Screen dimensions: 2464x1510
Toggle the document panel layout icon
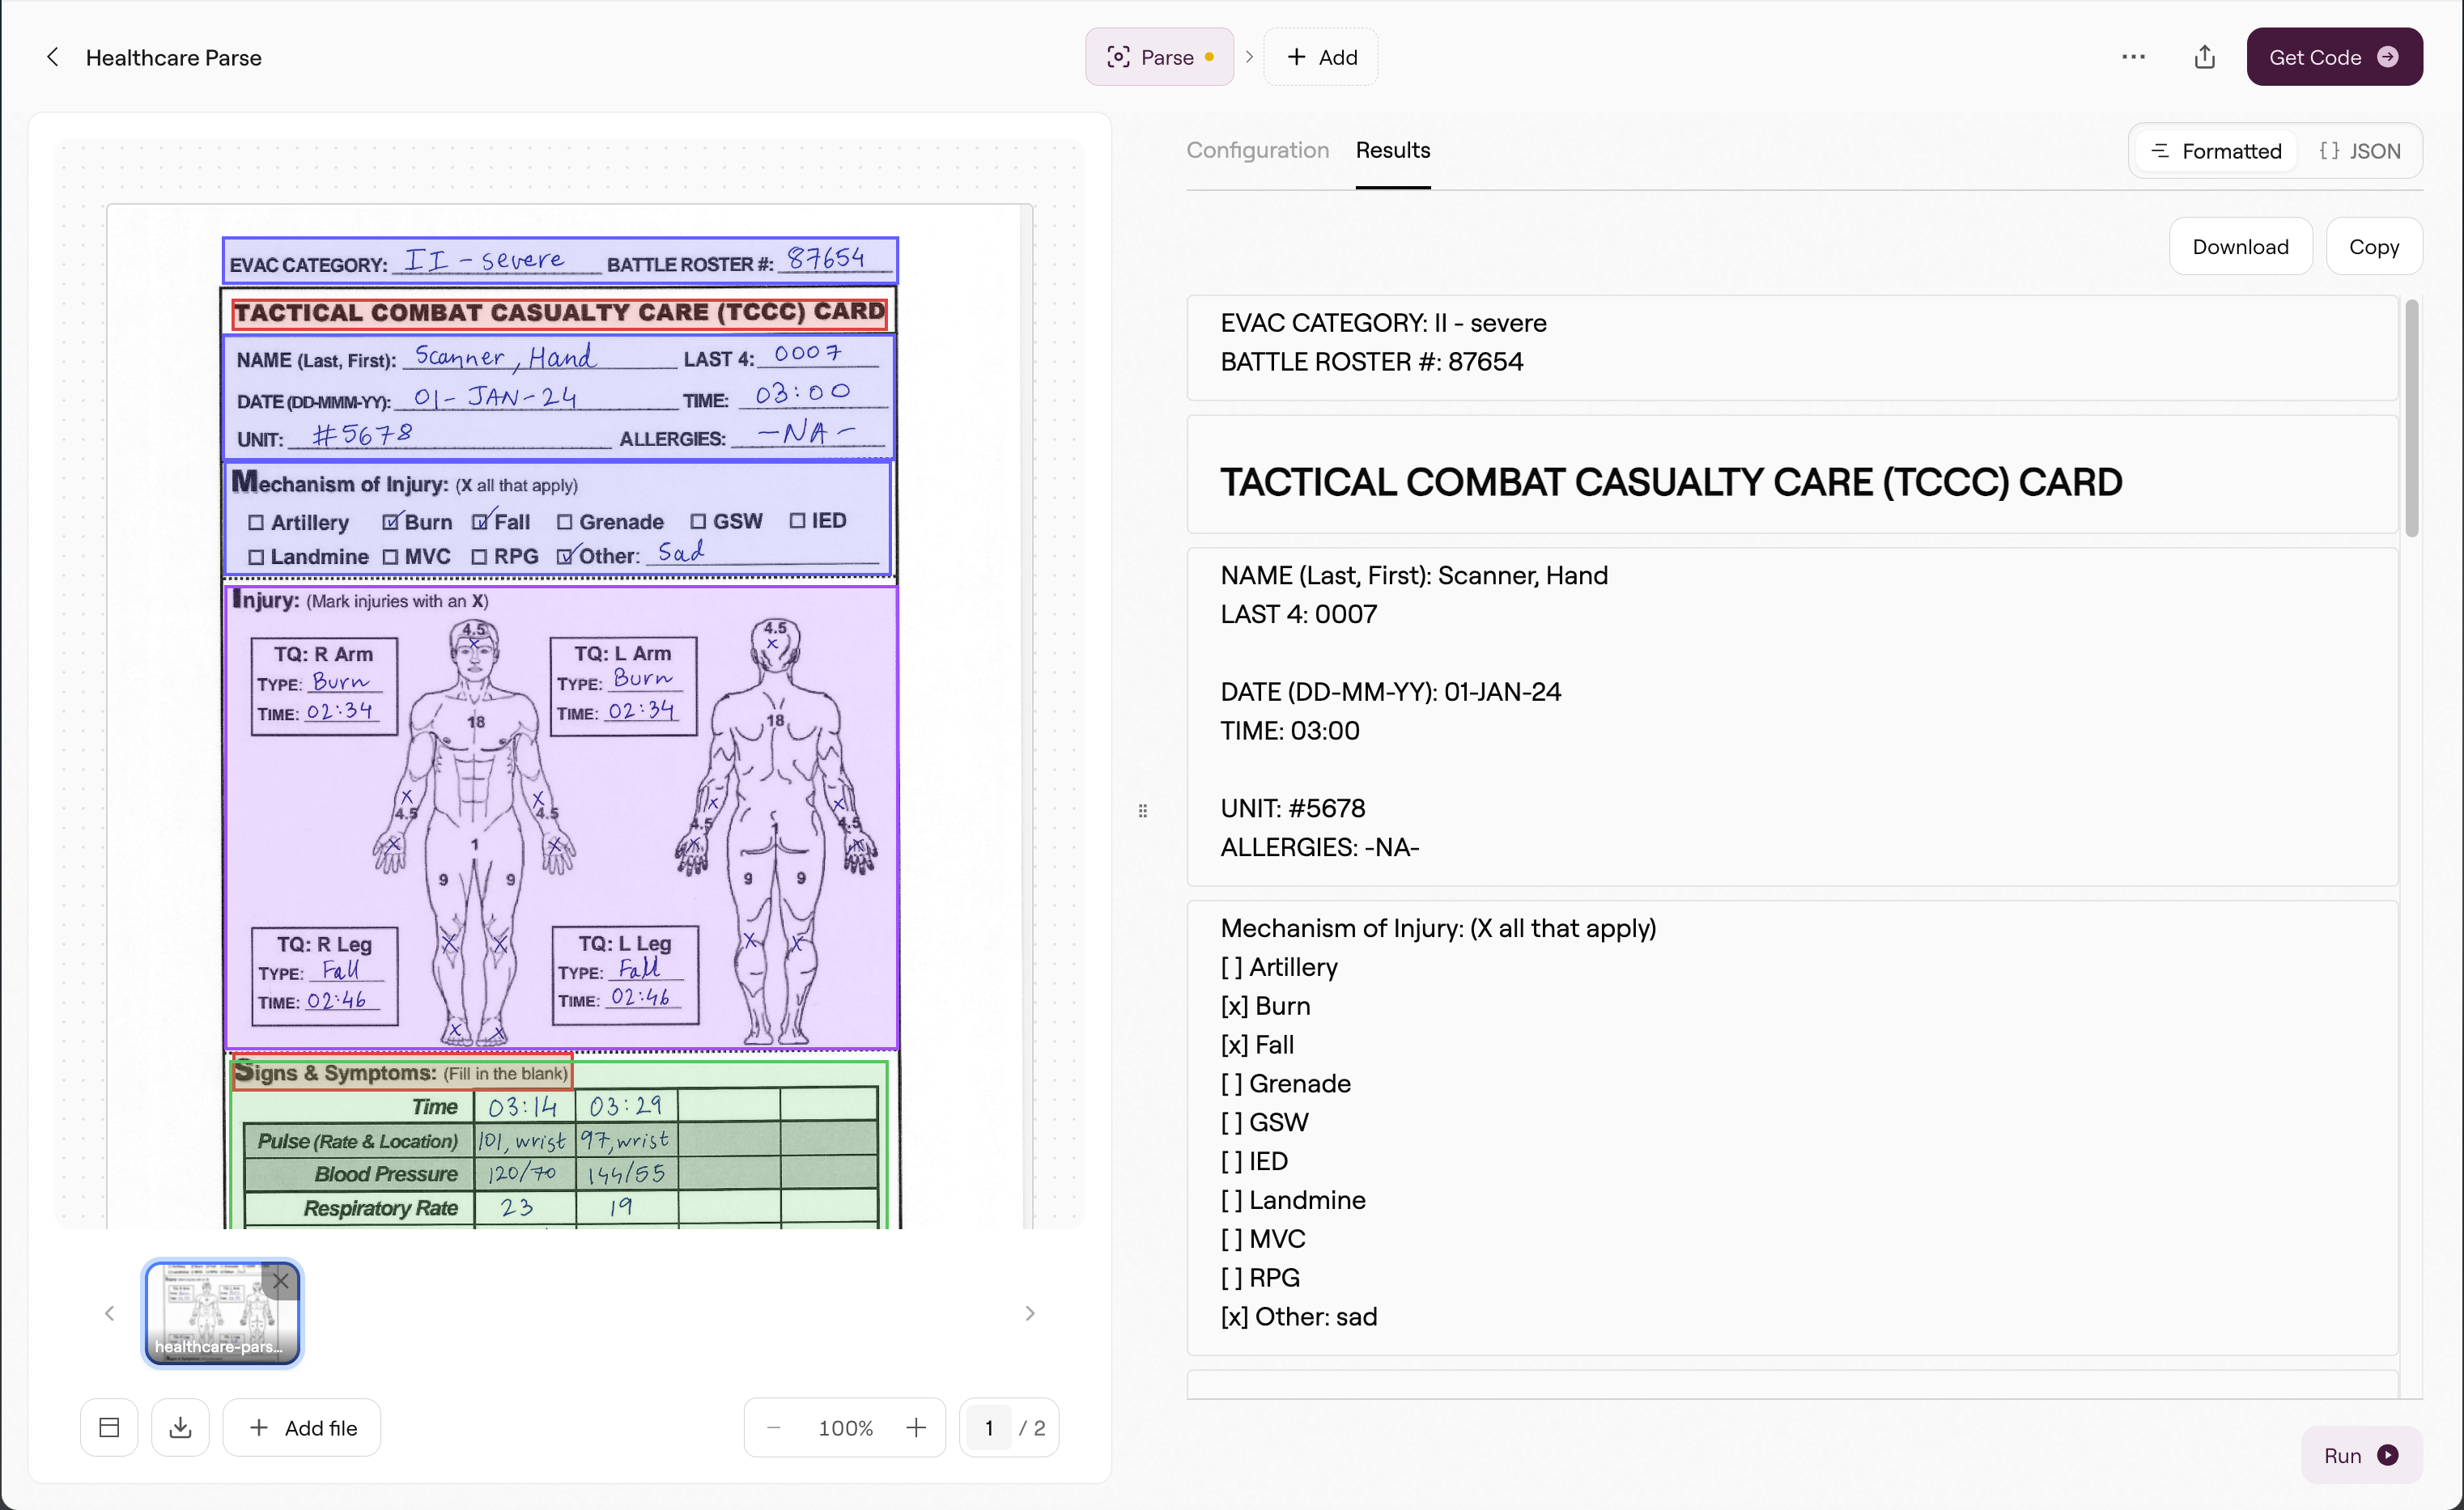click(x=109, y=1427)
